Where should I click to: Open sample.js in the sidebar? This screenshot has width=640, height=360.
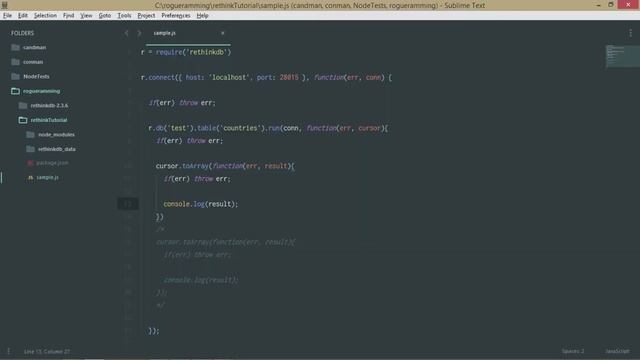coord(47,178)
